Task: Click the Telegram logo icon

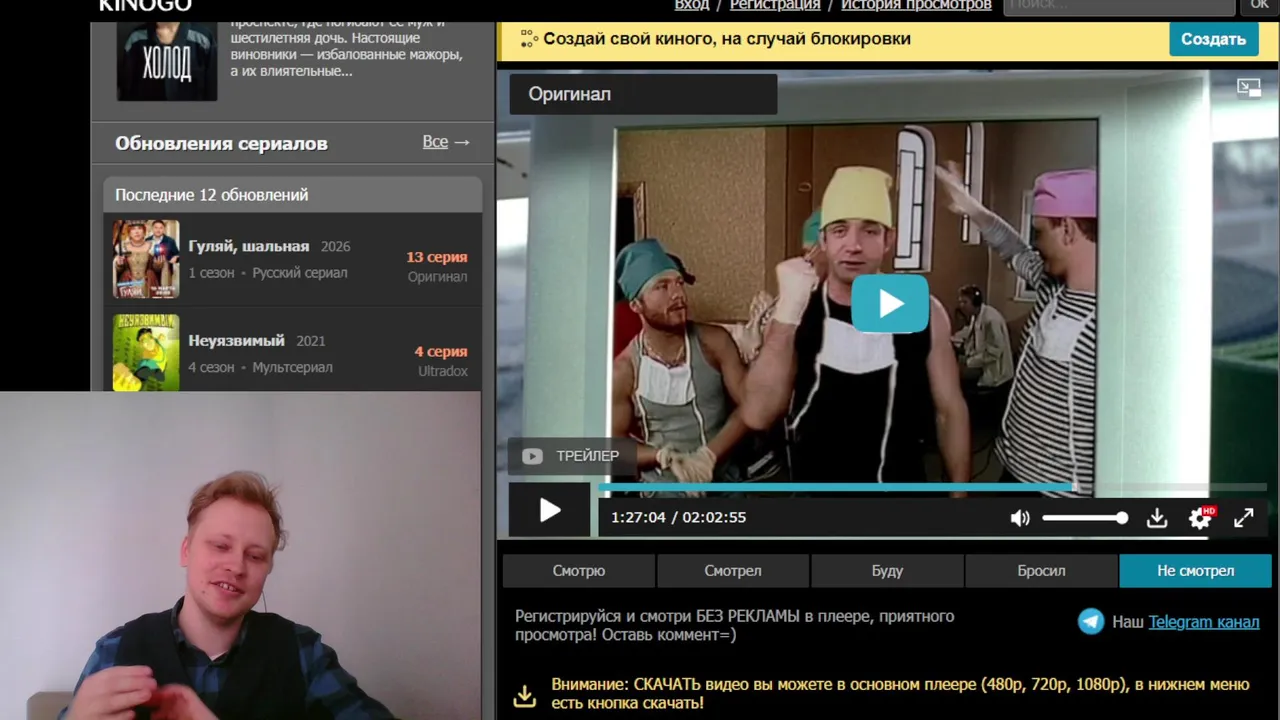Action: 1091,621
